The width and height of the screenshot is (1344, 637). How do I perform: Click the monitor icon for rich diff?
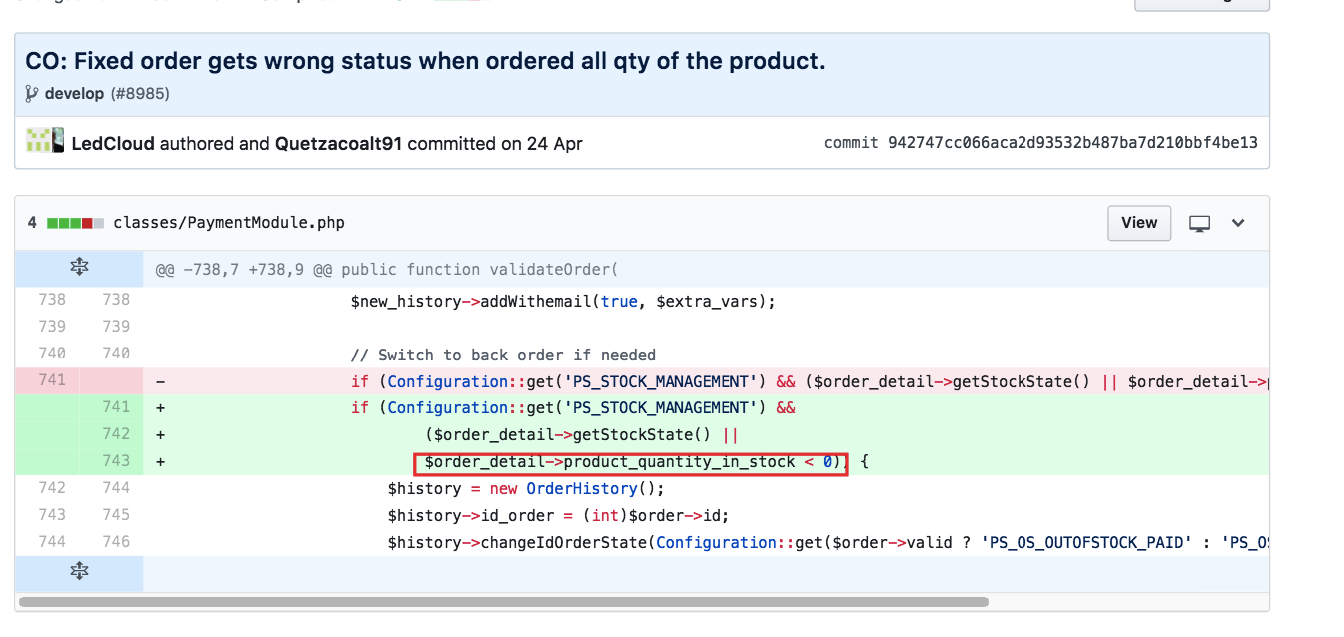pos(1200,223)
